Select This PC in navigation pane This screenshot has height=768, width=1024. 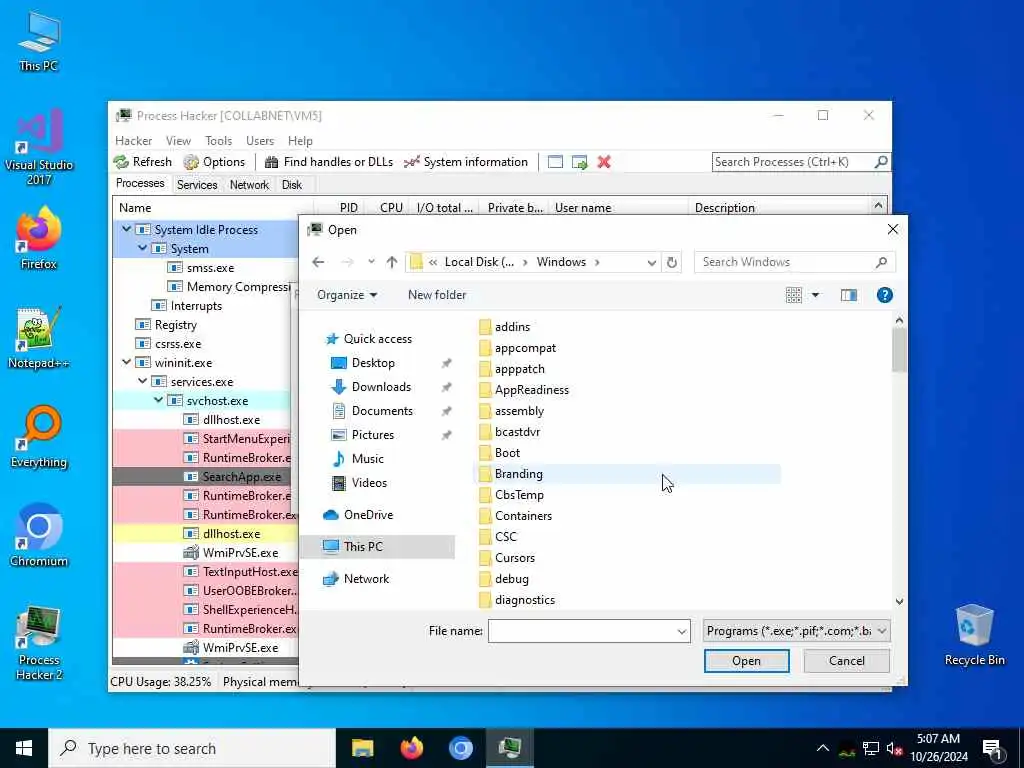[x=377, y=547]
